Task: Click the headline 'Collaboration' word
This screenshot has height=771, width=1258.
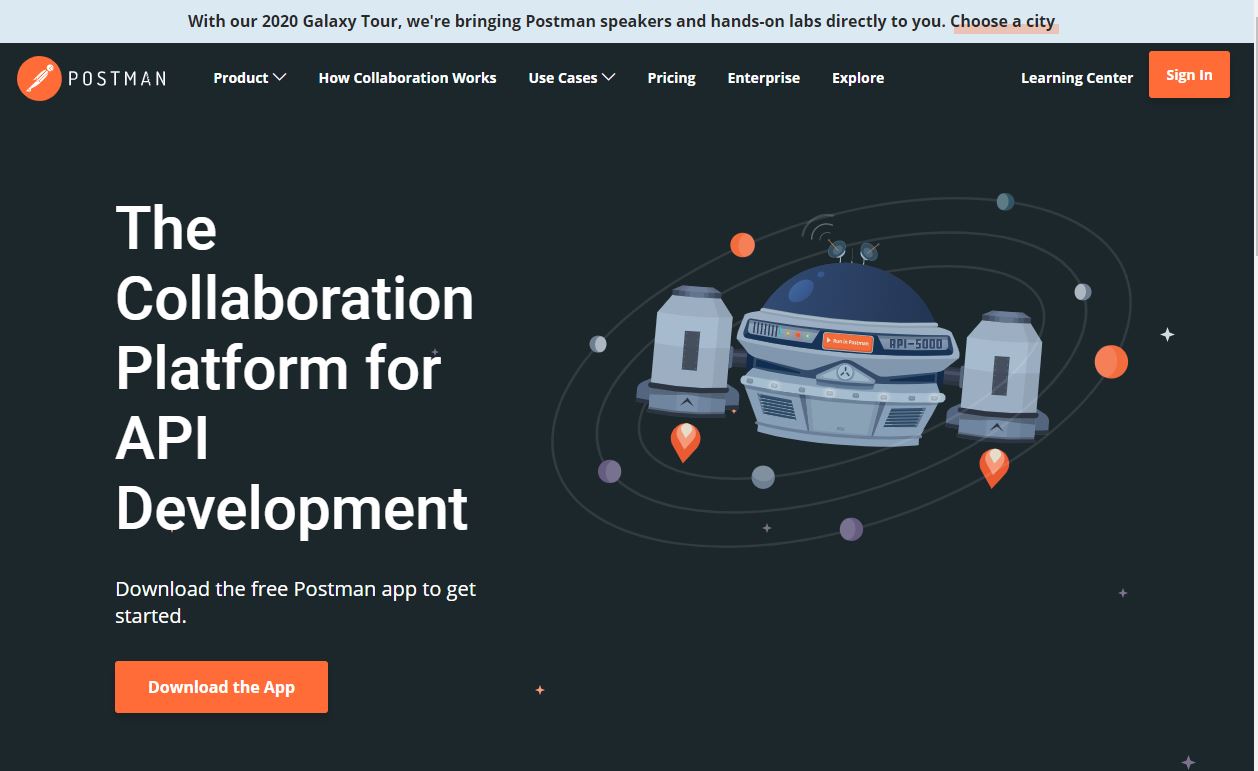Action: pos(295,298)
